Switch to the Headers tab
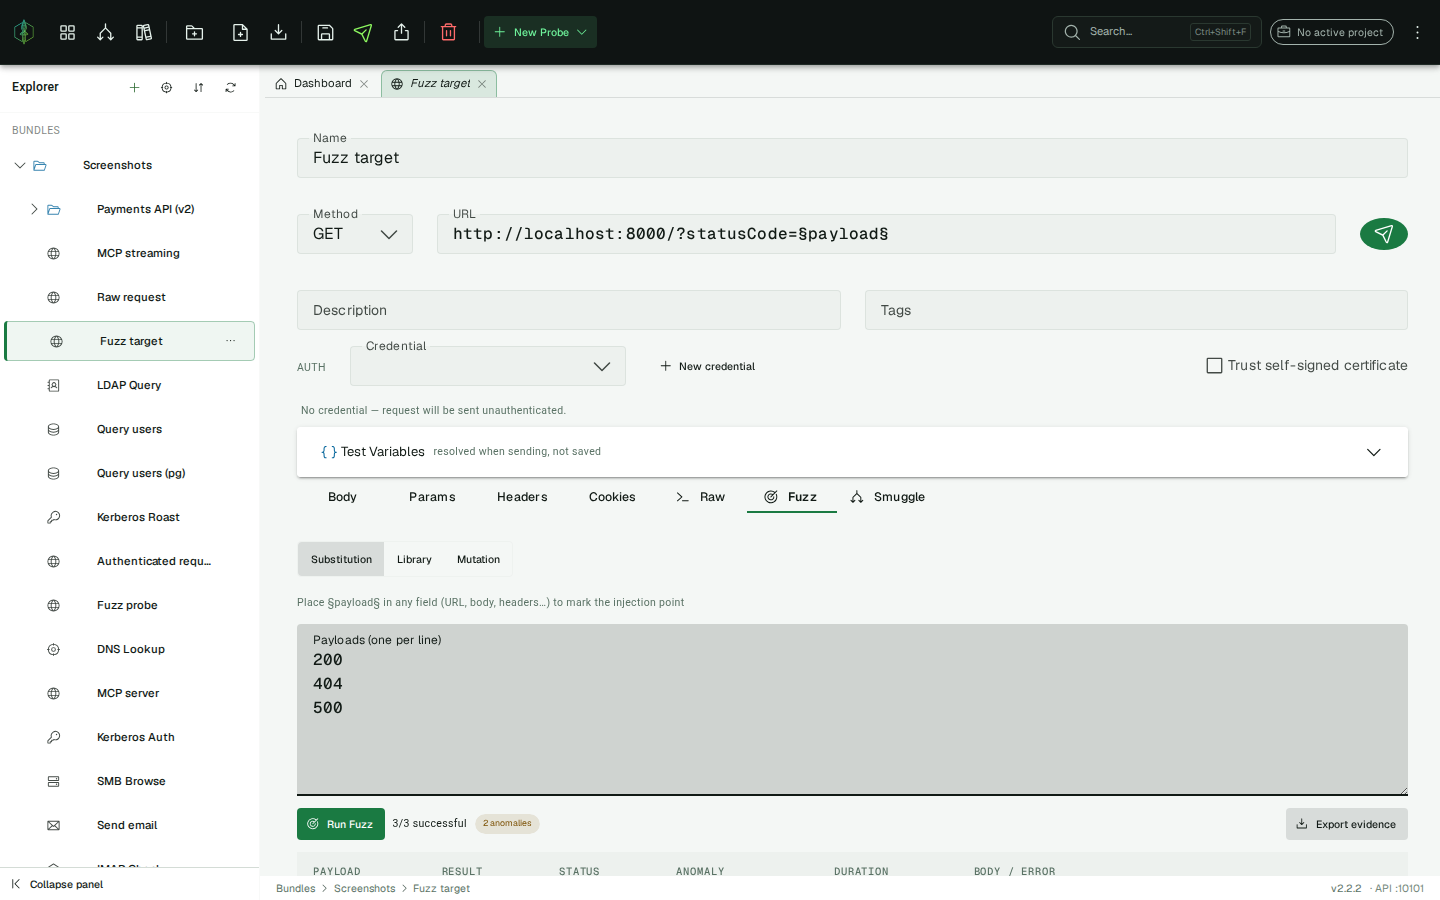This screenshot has height=900, width=1440. [x=522, y=497]
